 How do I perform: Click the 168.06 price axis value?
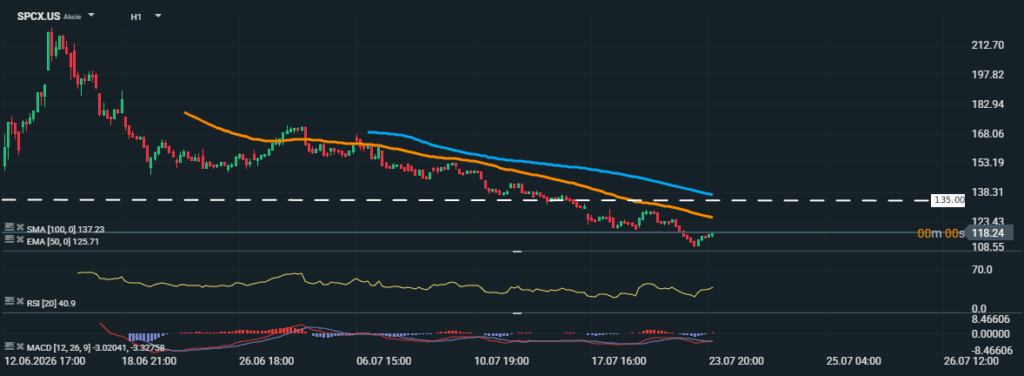[987, 134]
